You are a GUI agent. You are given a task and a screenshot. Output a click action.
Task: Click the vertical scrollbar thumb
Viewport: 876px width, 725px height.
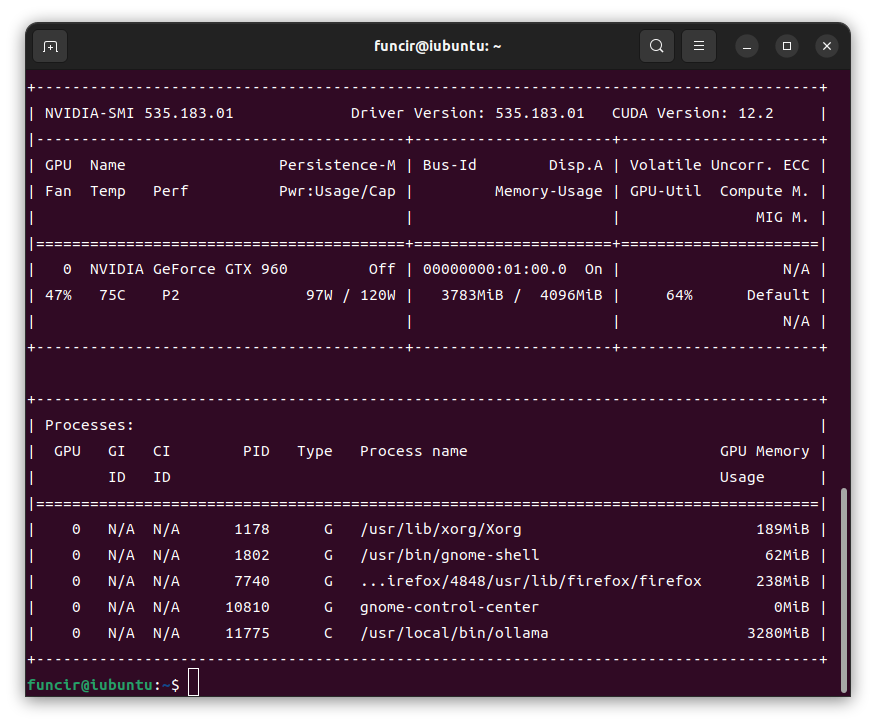(x=844, y=590)
